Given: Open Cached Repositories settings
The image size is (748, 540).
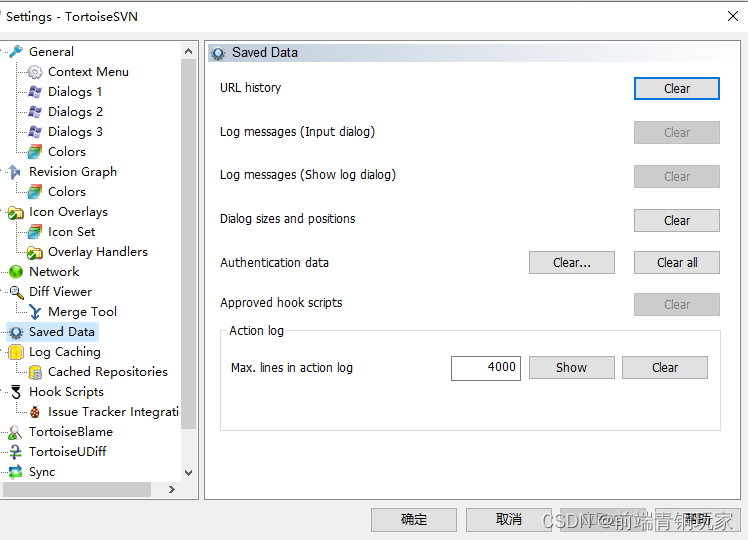Looking at the screenshot, I should pos(108,372).
